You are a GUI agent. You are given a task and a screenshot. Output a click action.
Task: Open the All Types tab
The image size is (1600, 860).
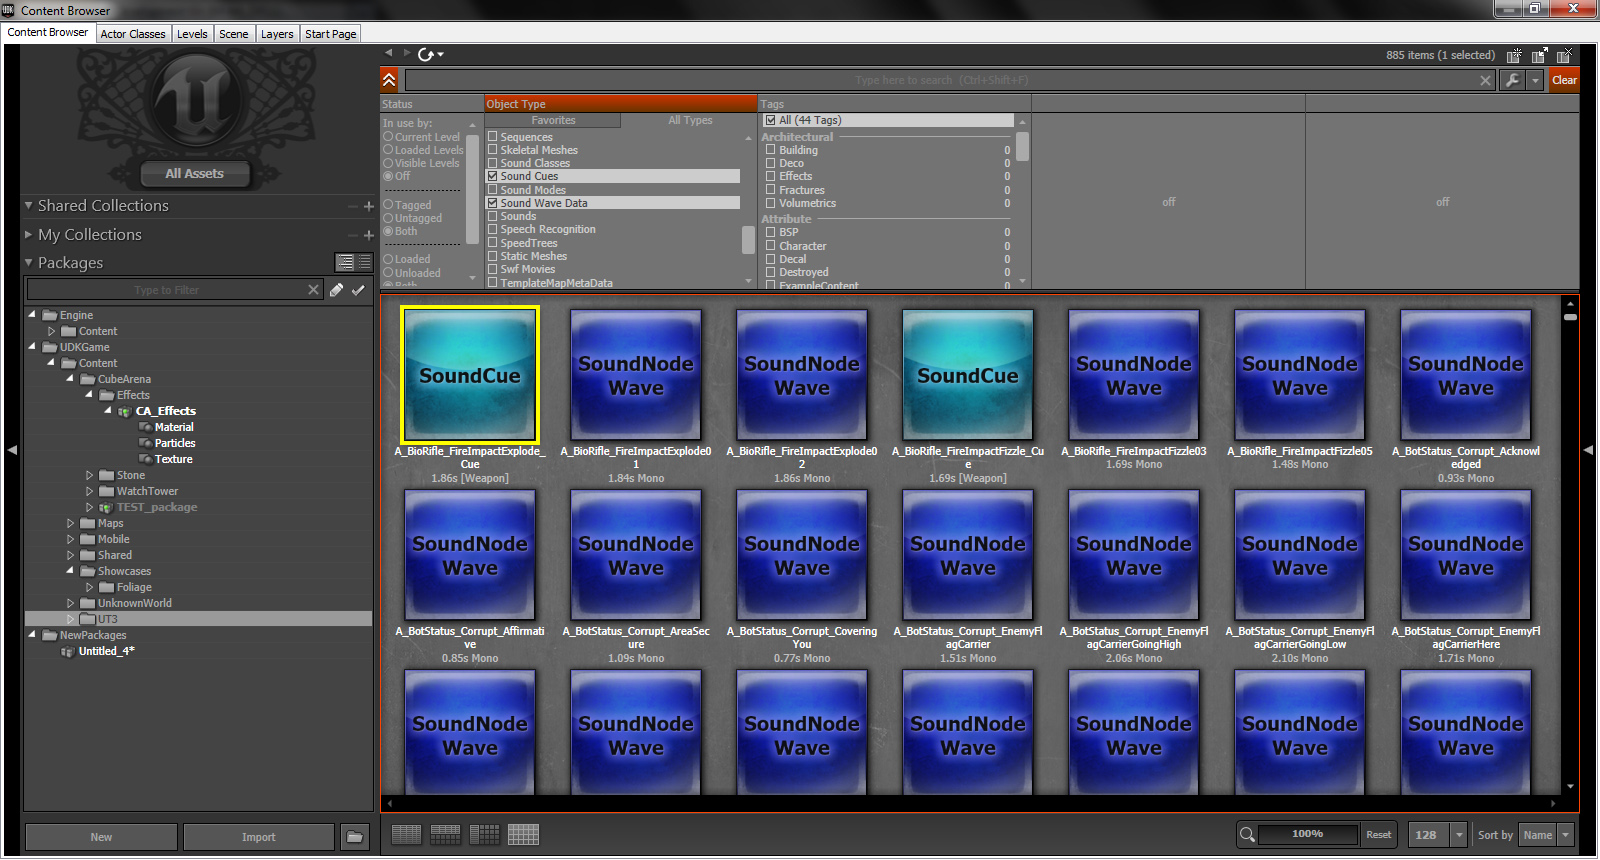[x=690, y=120]
